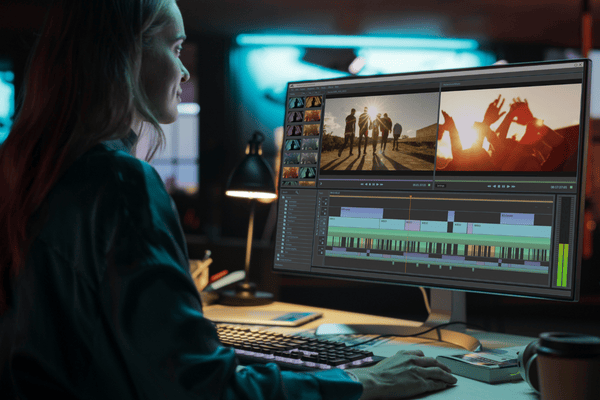Select top-left teal thumbnail in media bin

296,103
